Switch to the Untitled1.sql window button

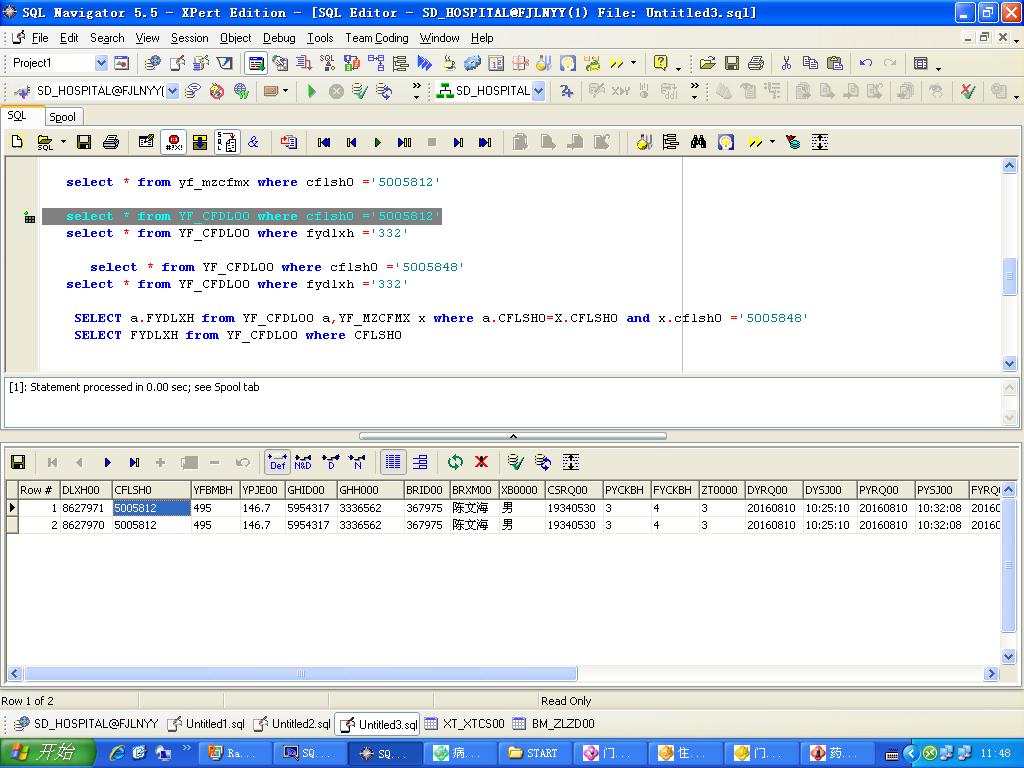click(206, 724)
